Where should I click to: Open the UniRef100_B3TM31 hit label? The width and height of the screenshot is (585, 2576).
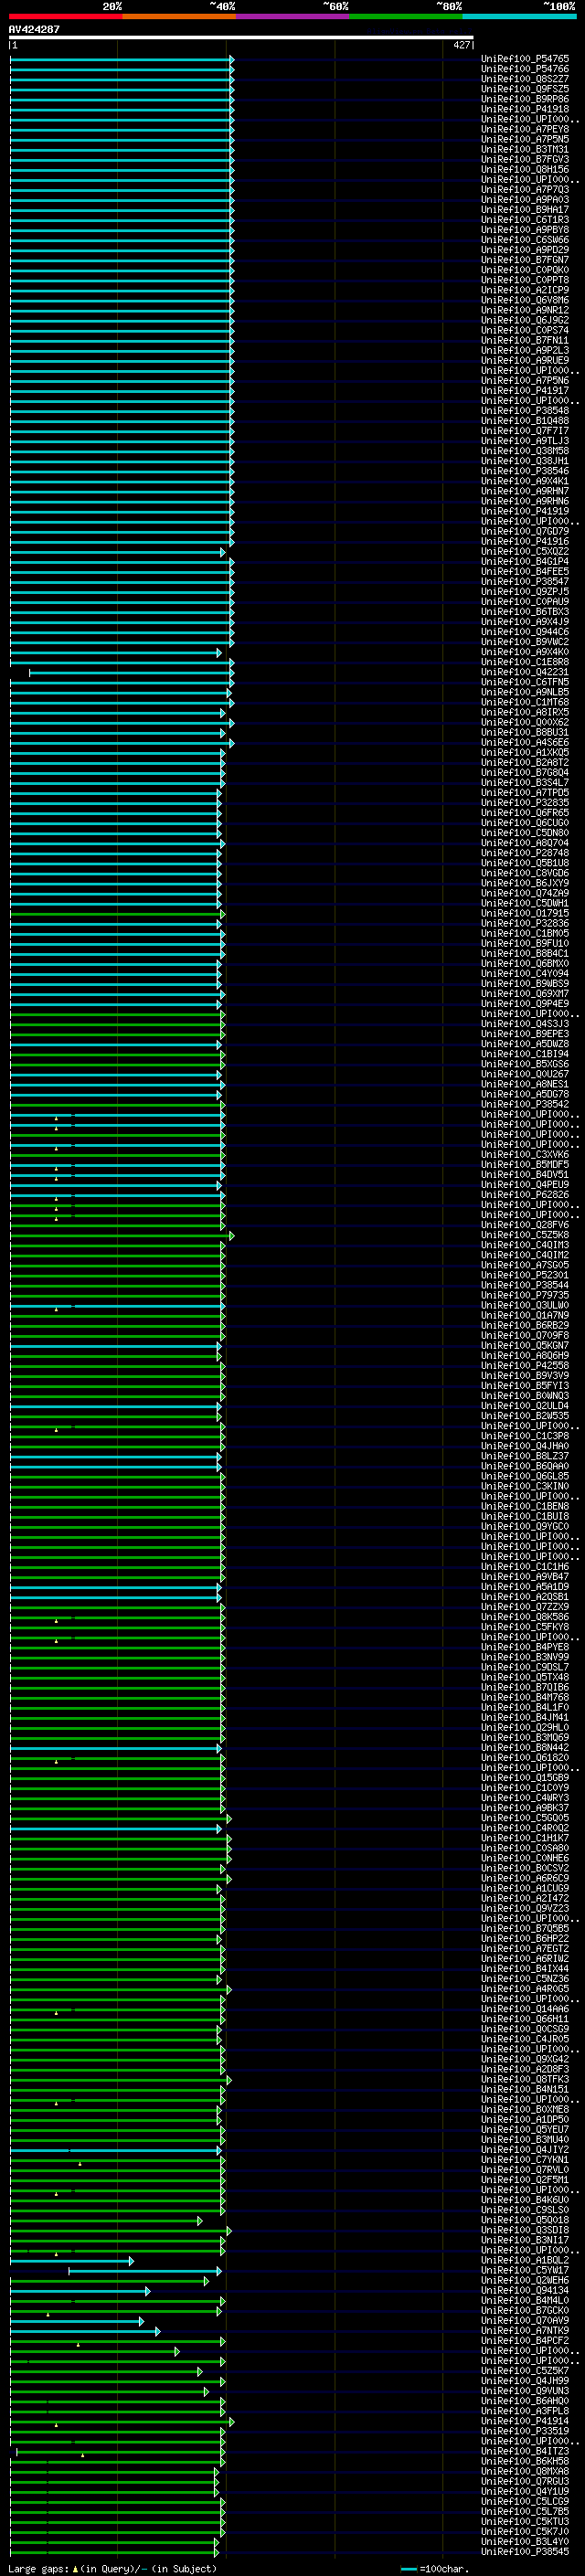(x=525, y=149)
